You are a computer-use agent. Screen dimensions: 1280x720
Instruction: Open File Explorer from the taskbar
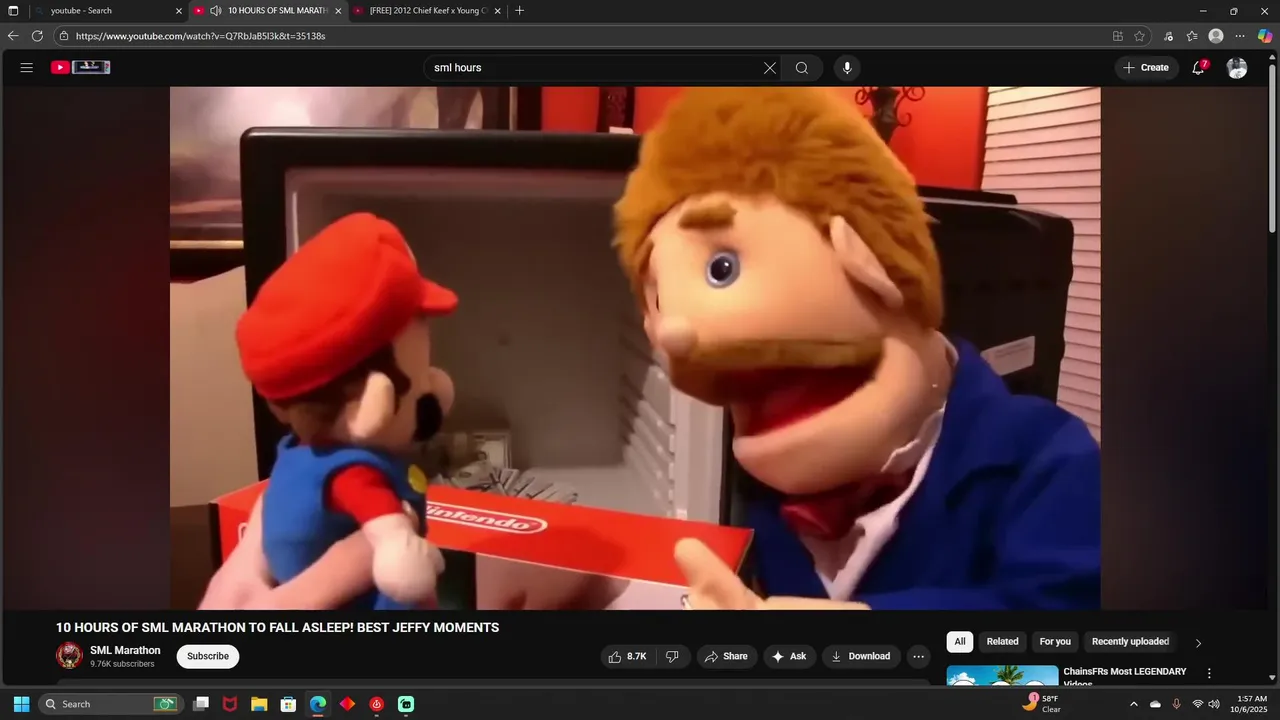259,704
